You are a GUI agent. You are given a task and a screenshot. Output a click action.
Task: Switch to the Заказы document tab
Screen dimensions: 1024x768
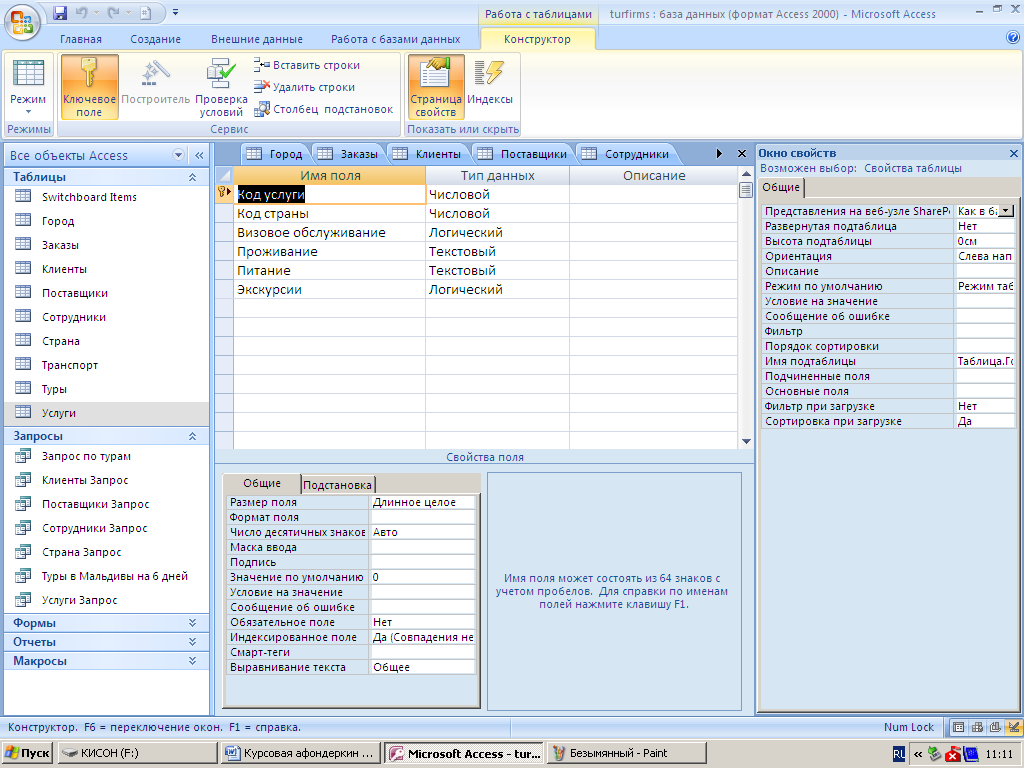pyautogui.click(x=348, y=154)
